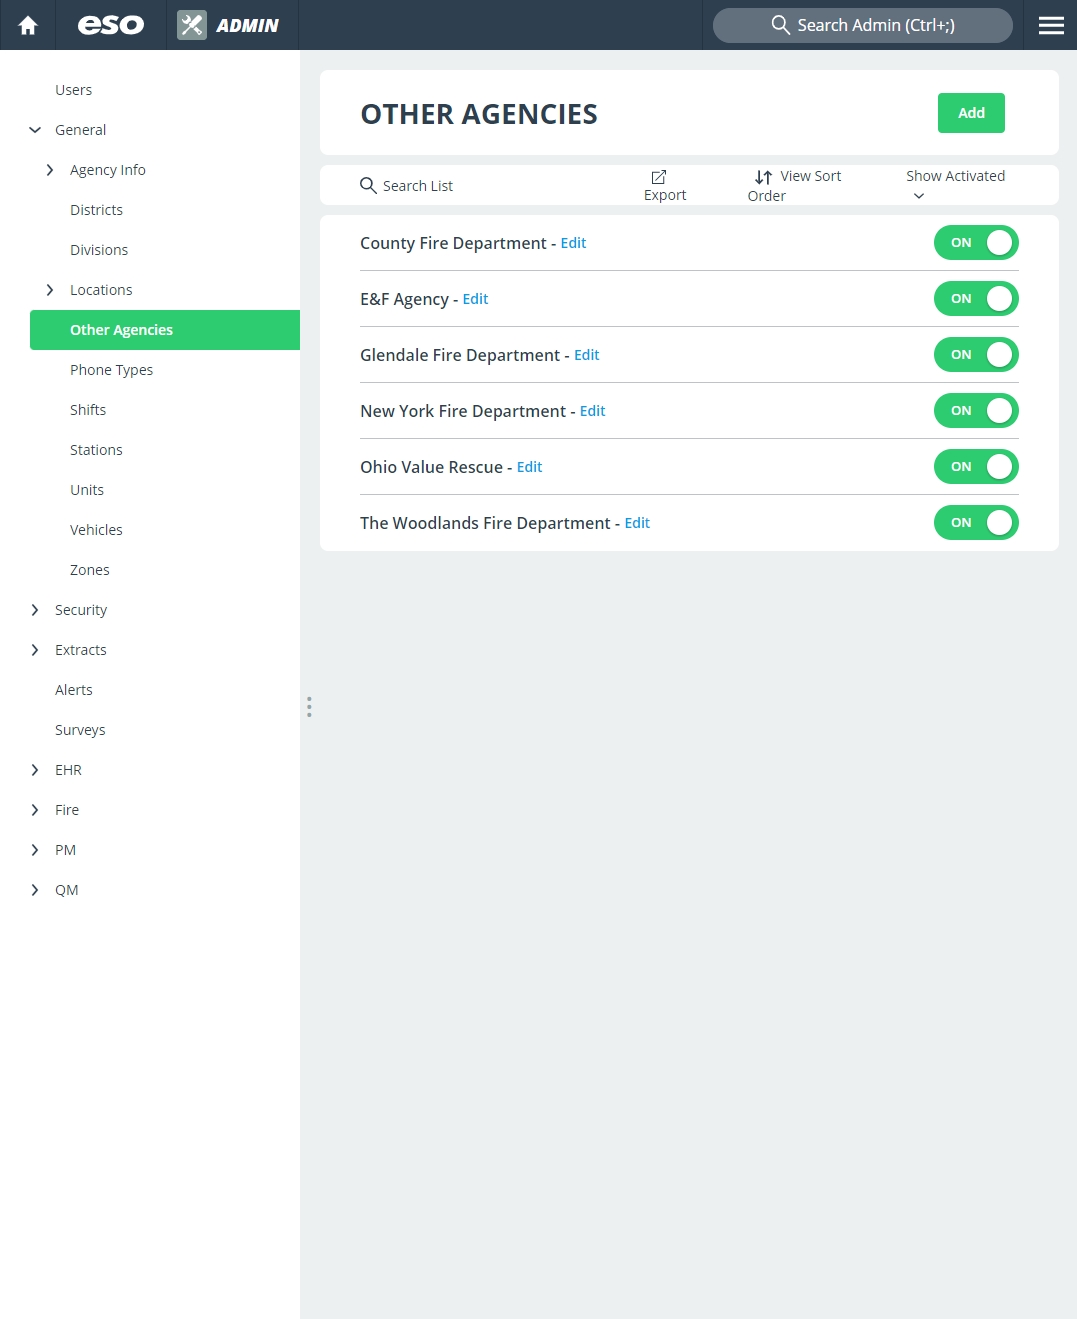
Task: Expand the Security section
Action: click(x=35, y=610)
